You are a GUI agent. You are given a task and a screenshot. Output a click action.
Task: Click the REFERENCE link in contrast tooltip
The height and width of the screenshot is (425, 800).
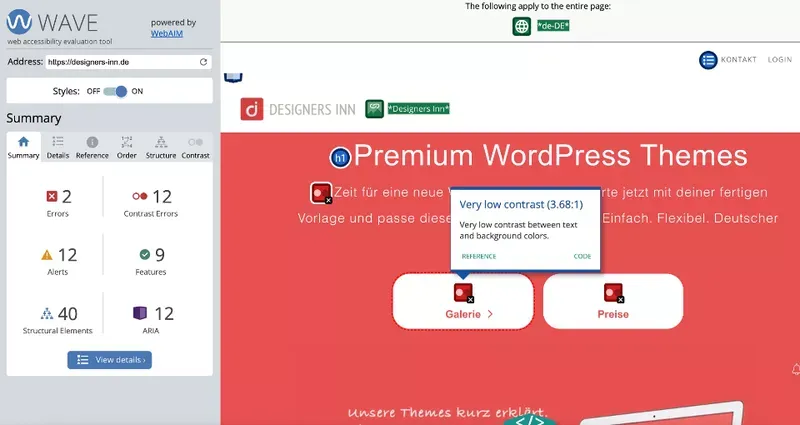coord(478,256)
